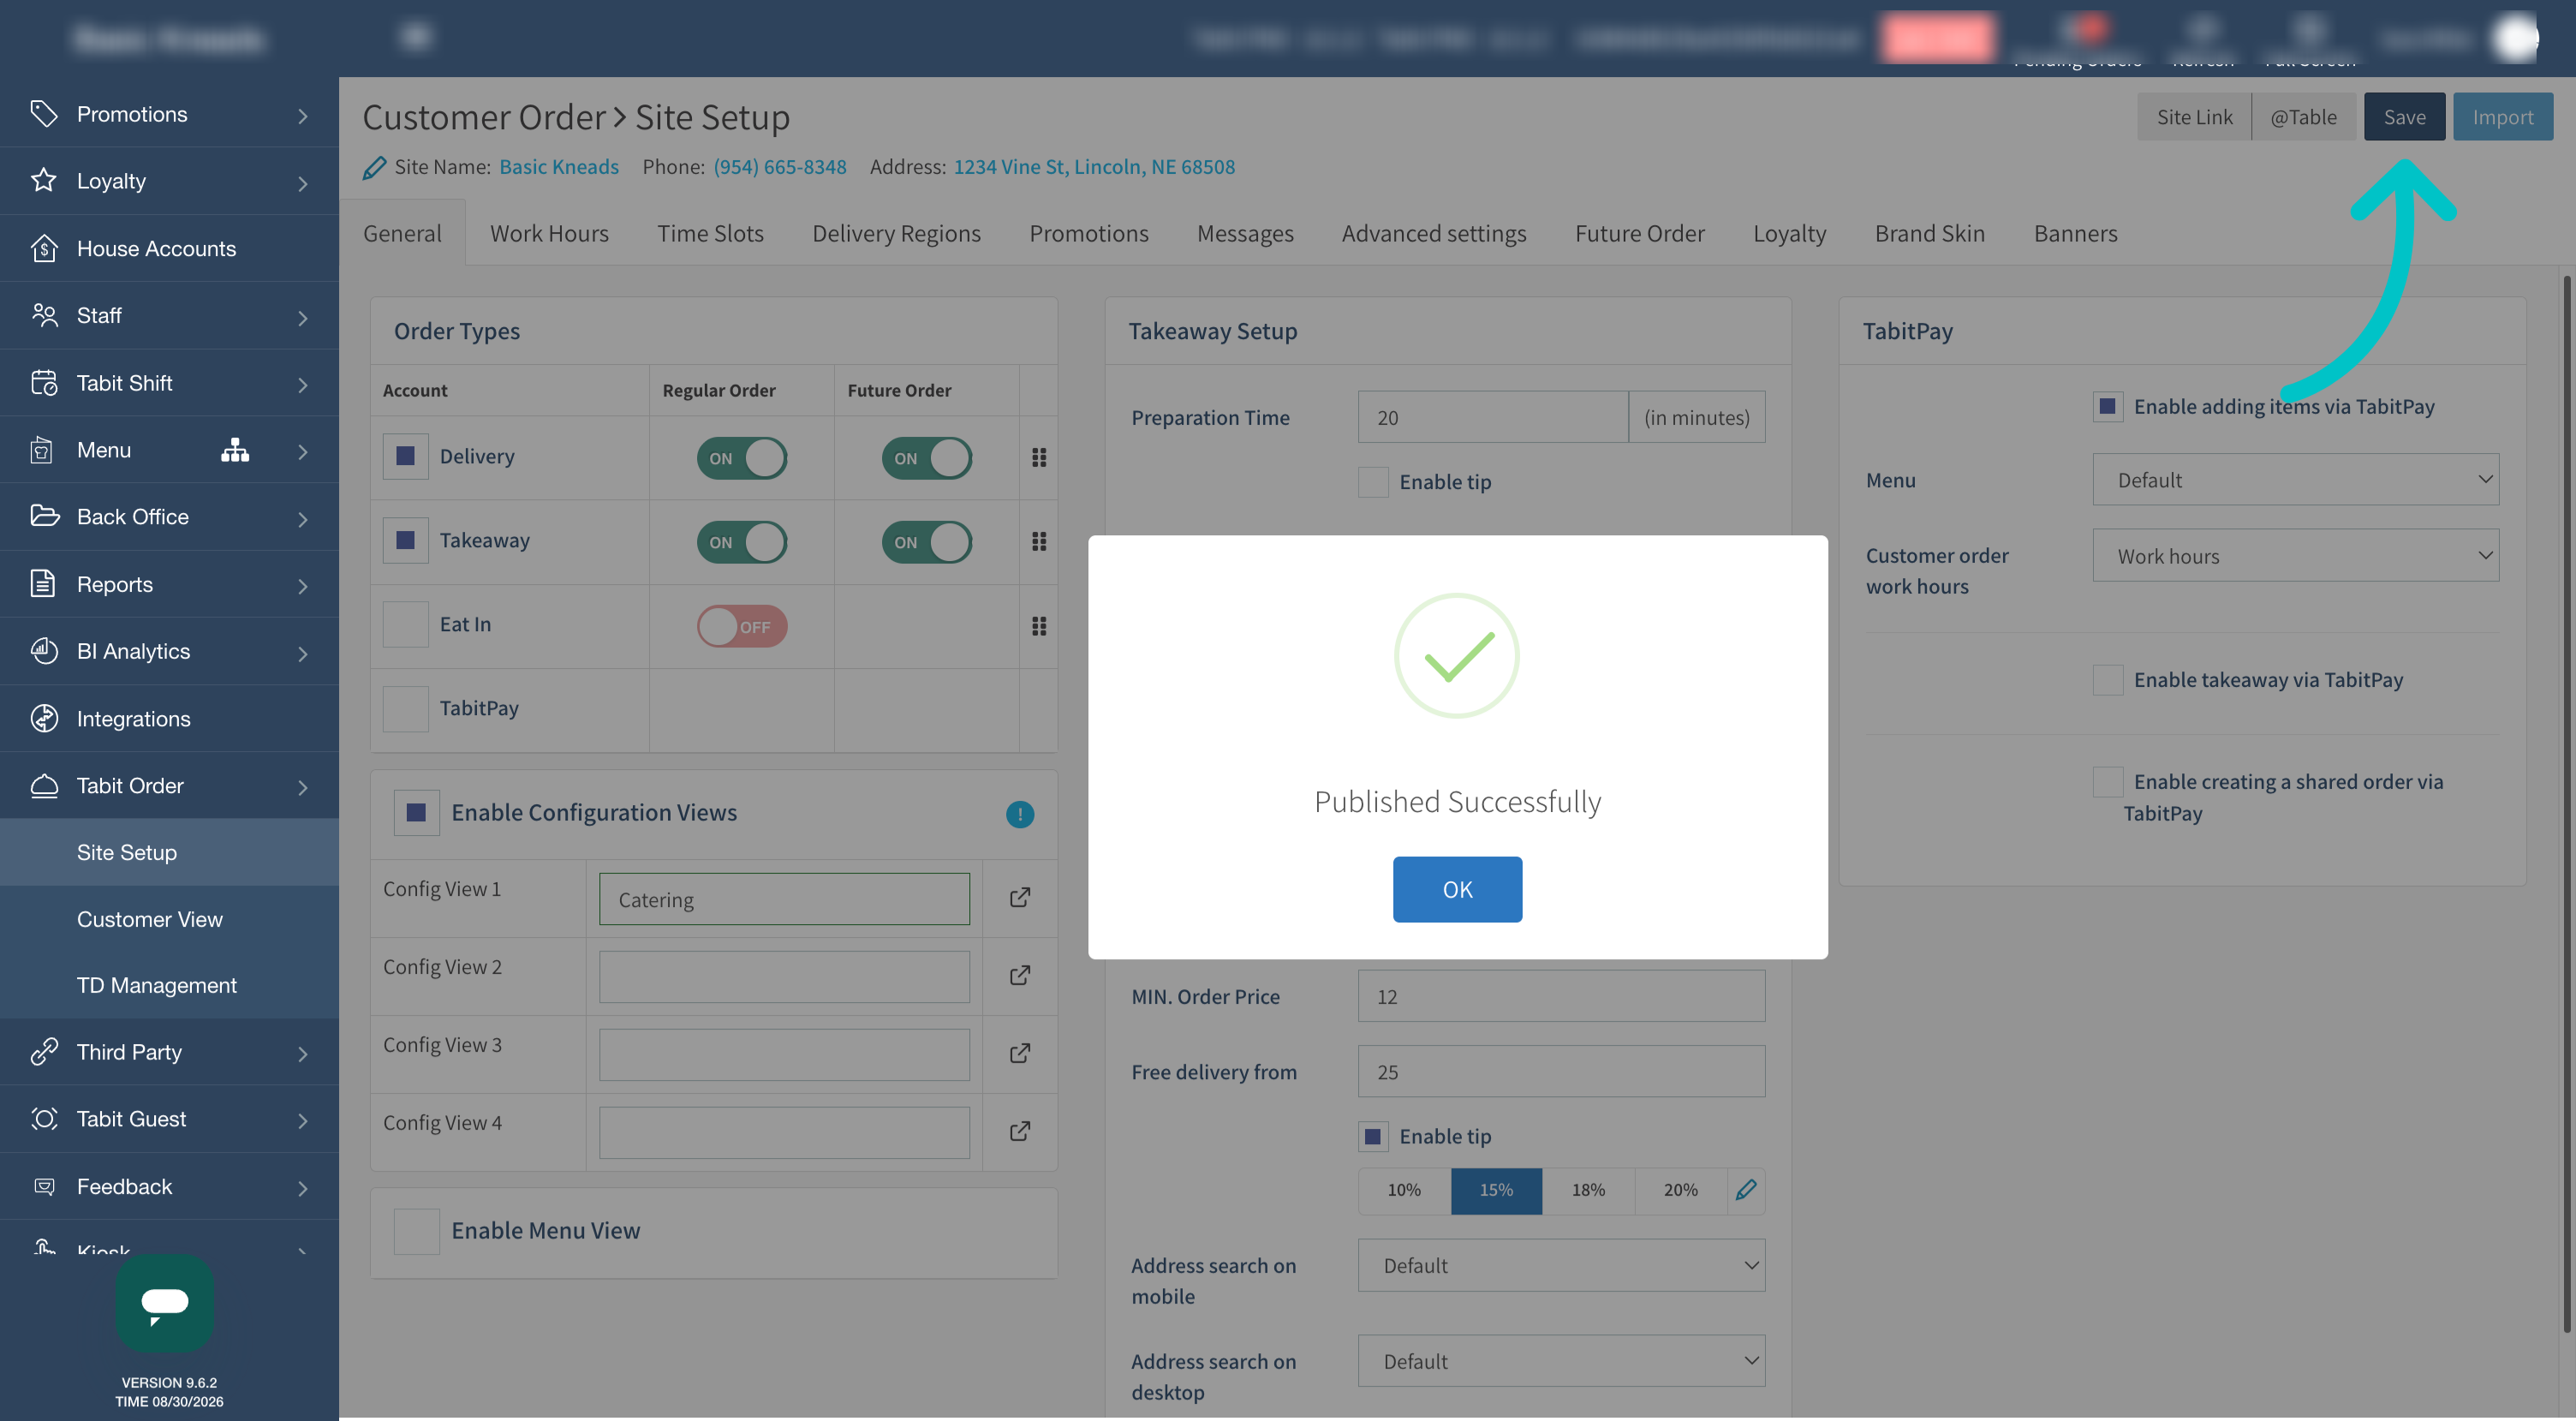The image size is (2576, 1421).
Task: Click the Promotions tag icon in the sidebar
Action: point(43,113)
